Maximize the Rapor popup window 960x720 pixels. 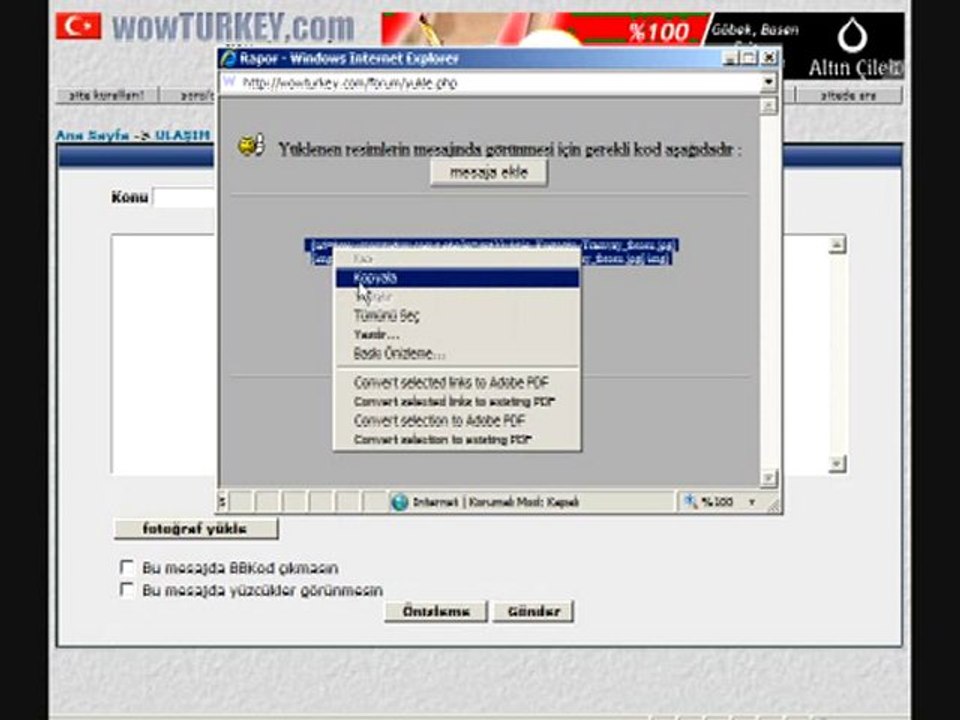click(x=749, y=59)
